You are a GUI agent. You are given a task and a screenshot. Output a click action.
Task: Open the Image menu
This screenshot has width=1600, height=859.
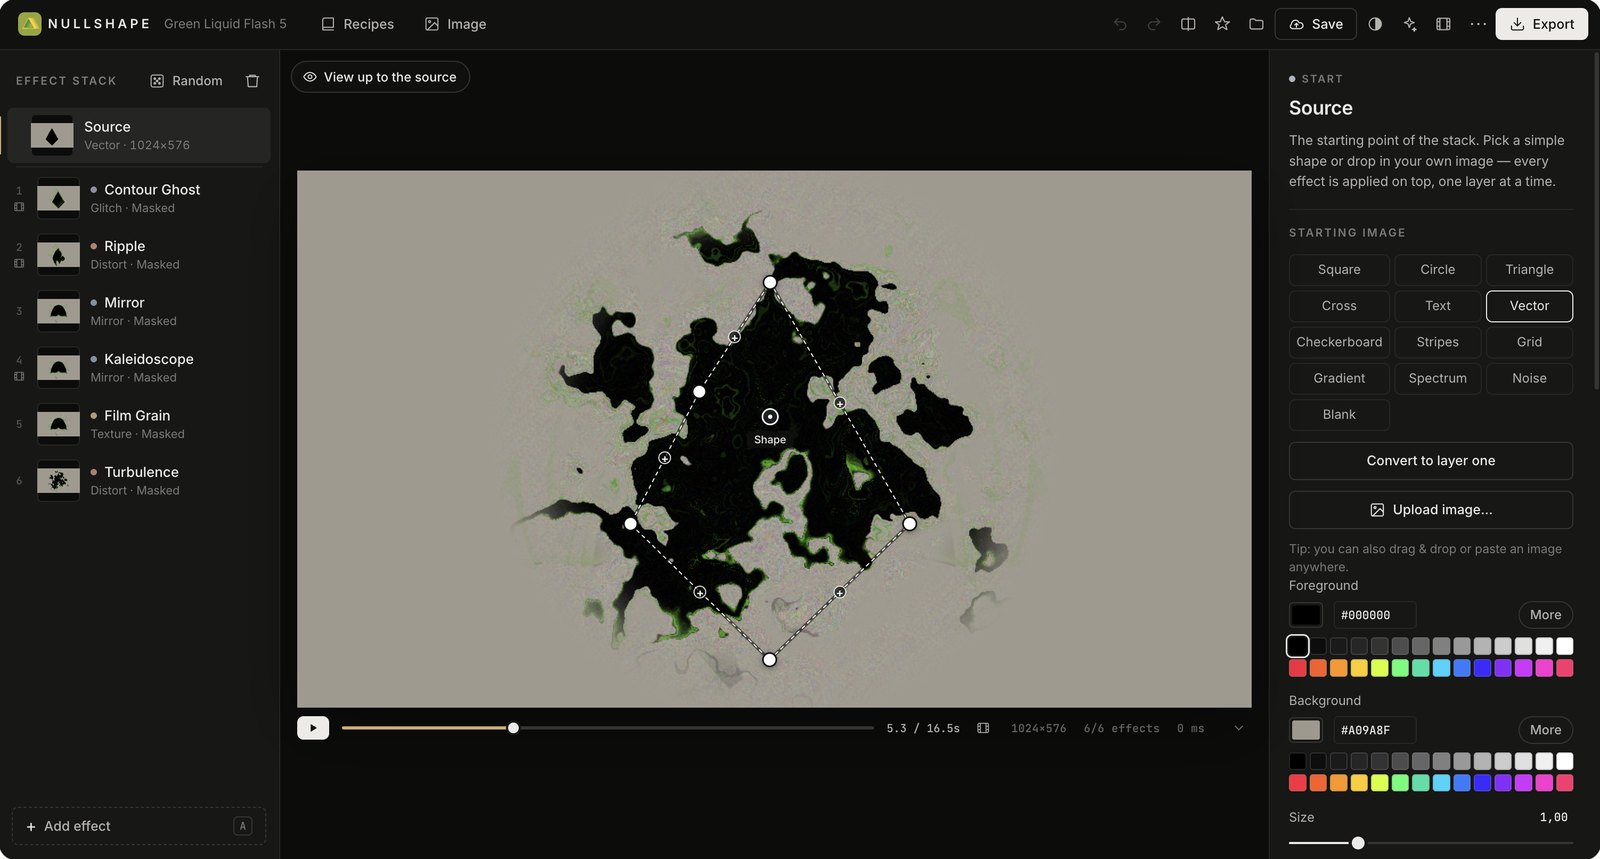455,24
